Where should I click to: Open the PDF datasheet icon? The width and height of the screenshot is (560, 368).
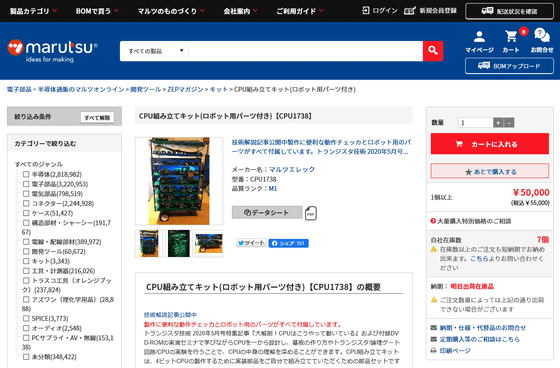pos(311,213)
